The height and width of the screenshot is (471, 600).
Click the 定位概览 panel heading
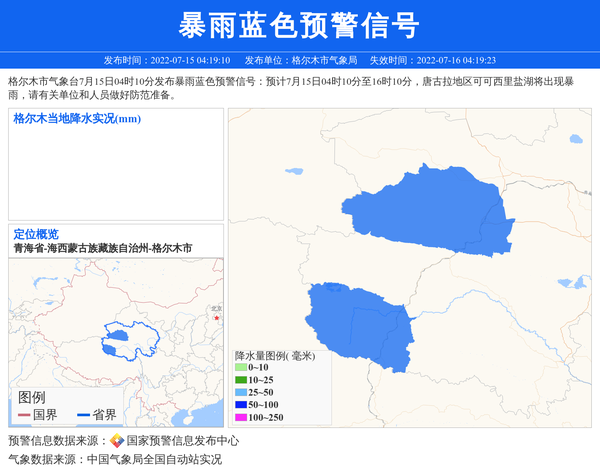[x=36, y=234]
